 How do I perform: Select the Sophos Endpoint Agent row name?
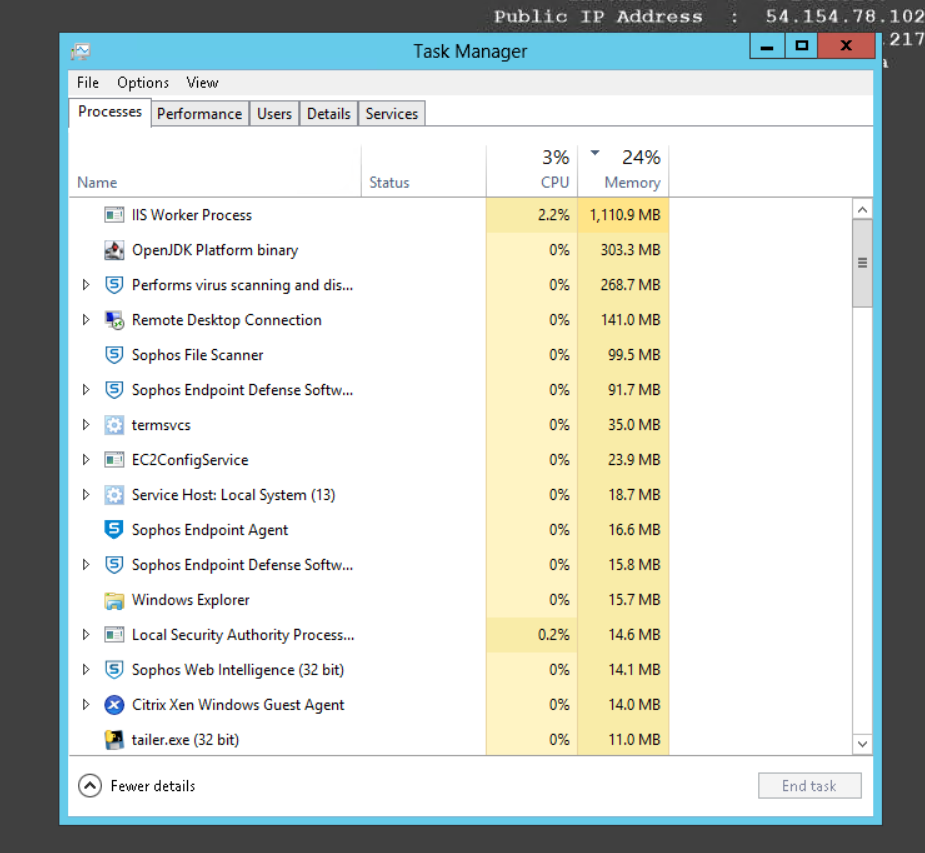point(210,530)
